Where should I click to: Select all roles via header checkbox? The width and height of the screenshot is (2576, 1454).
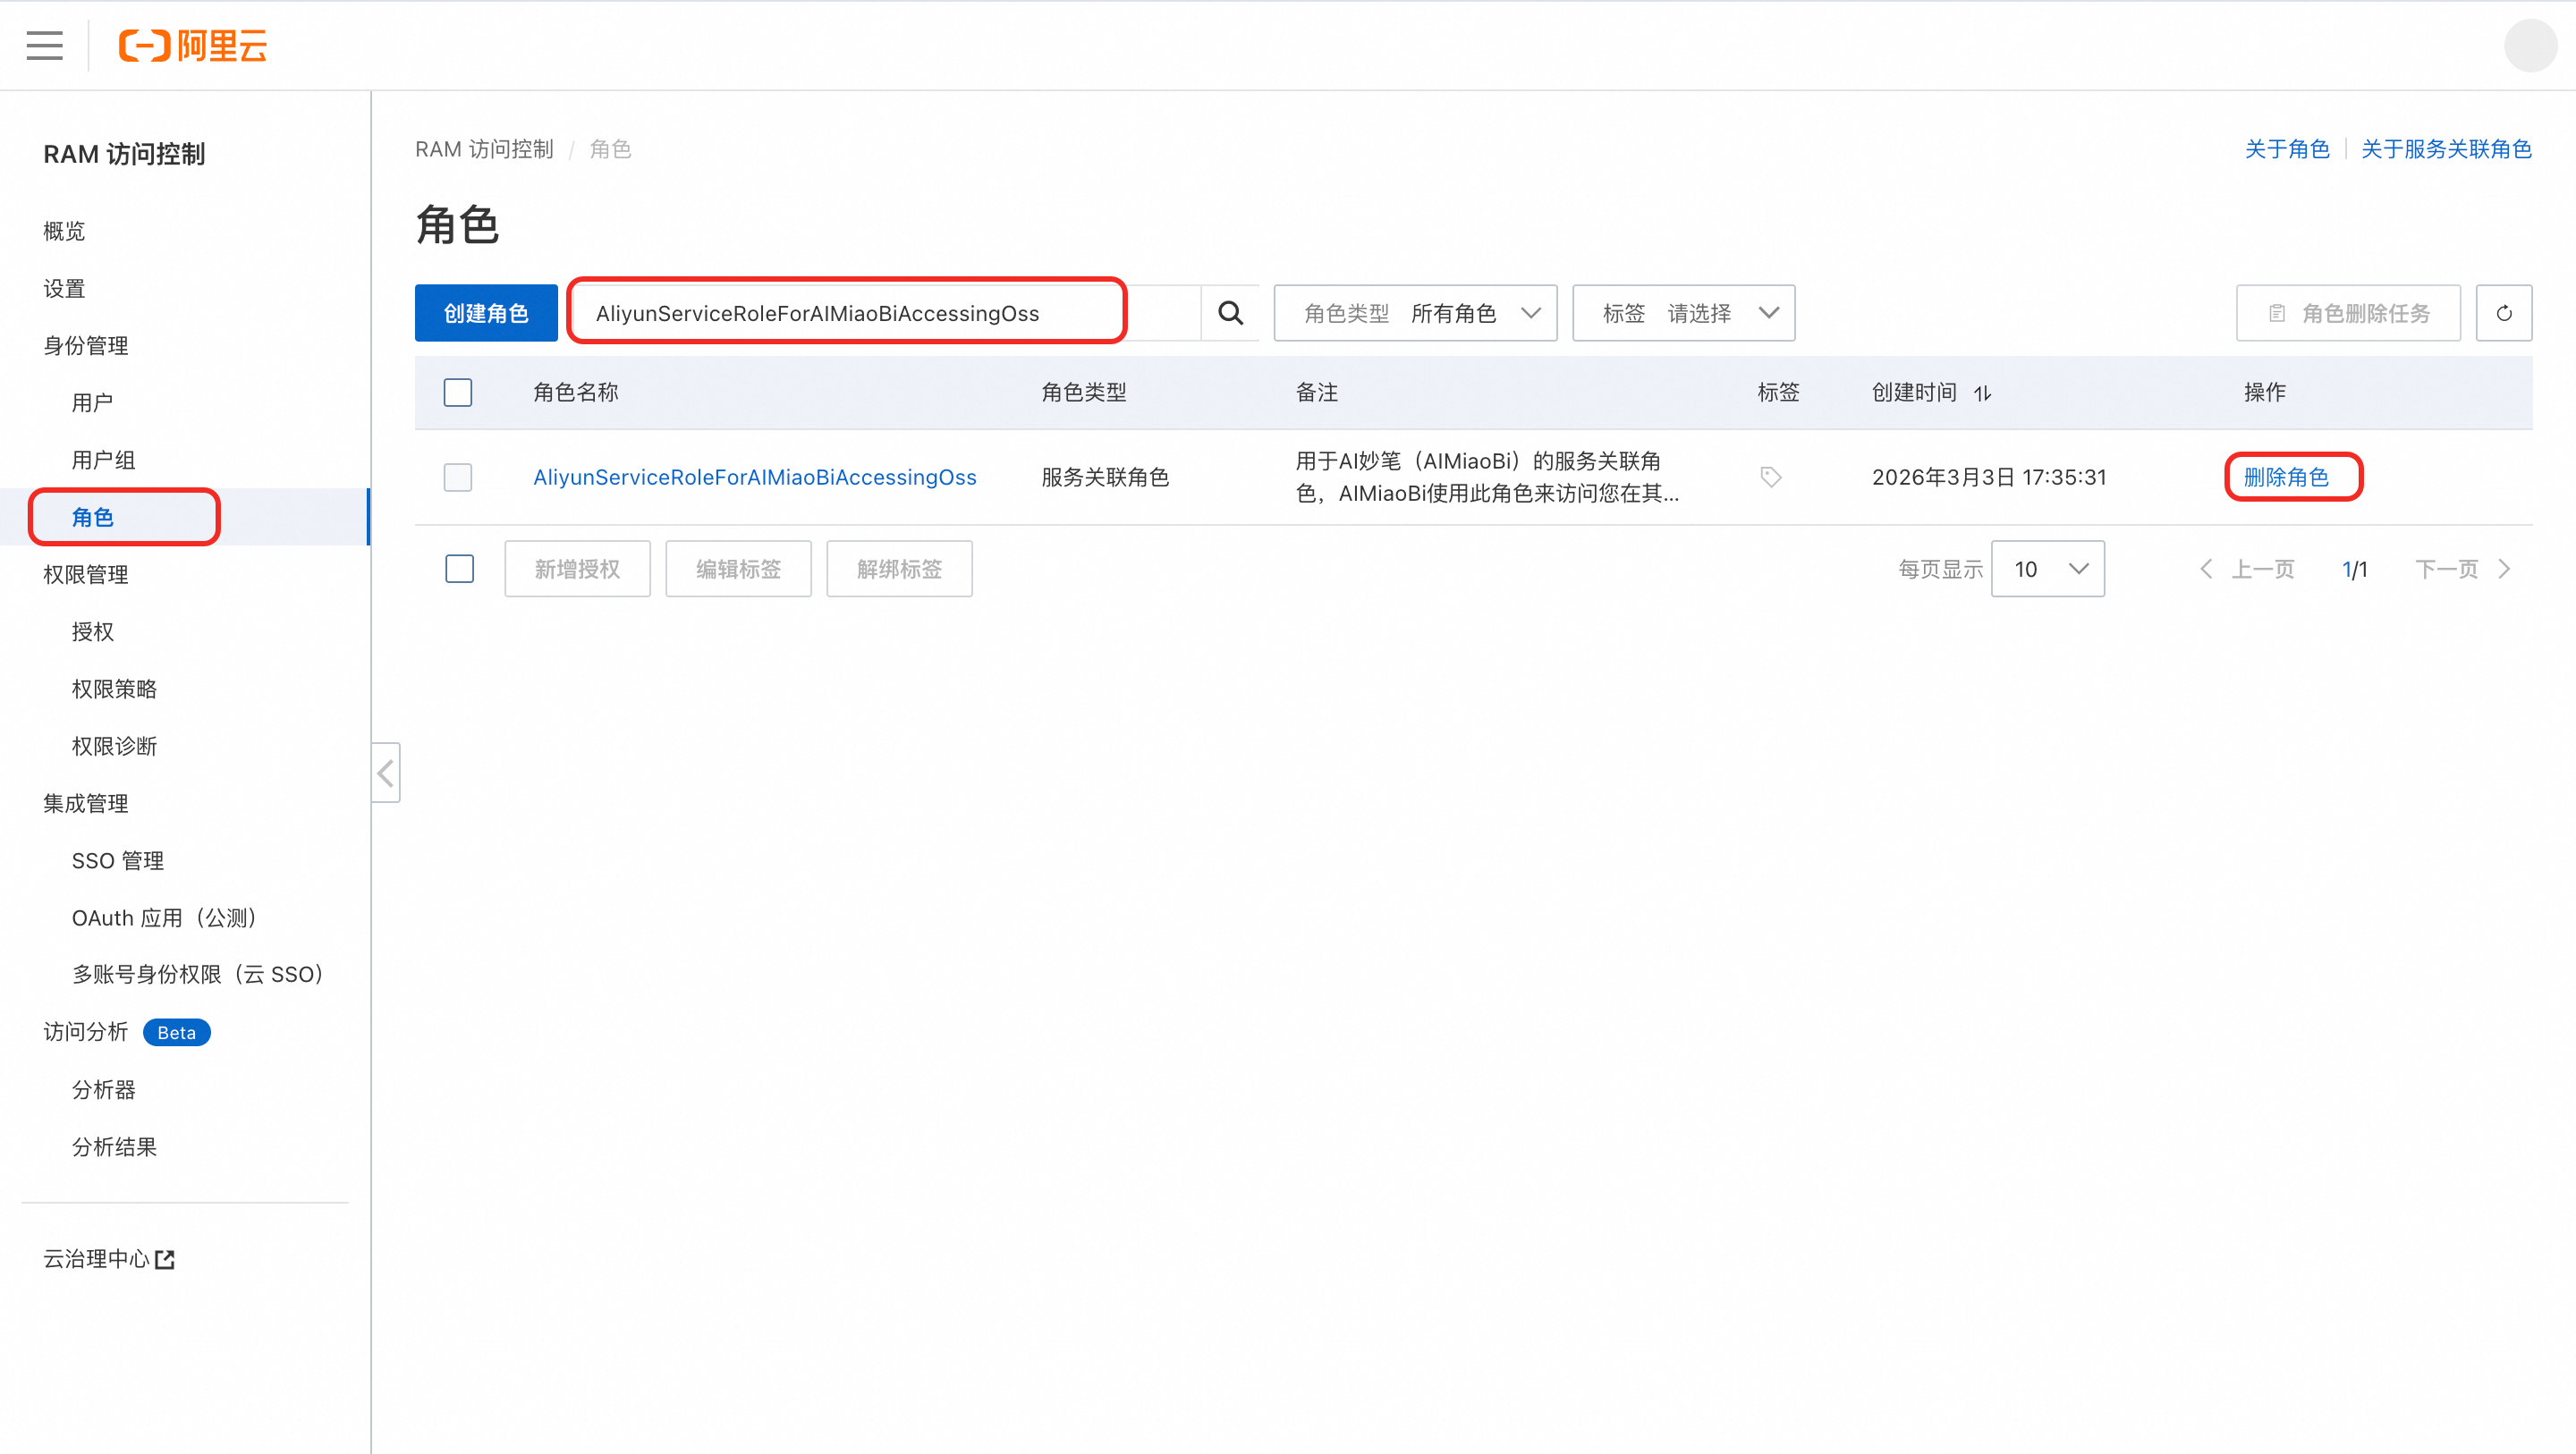click(x=458, y=393)
